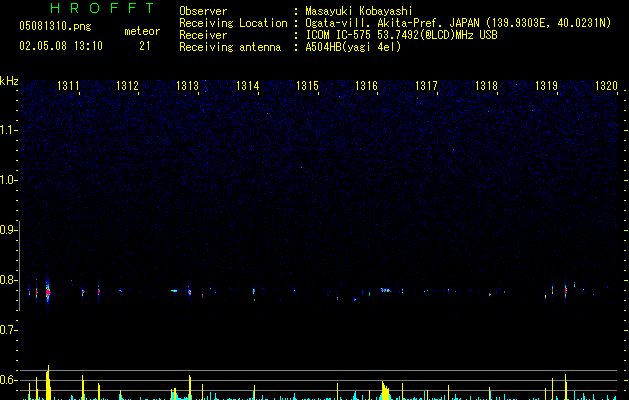The width and height of the screenshot is (629, 400).
Task: Click the 1311 time marker
Action: [68, 86]
